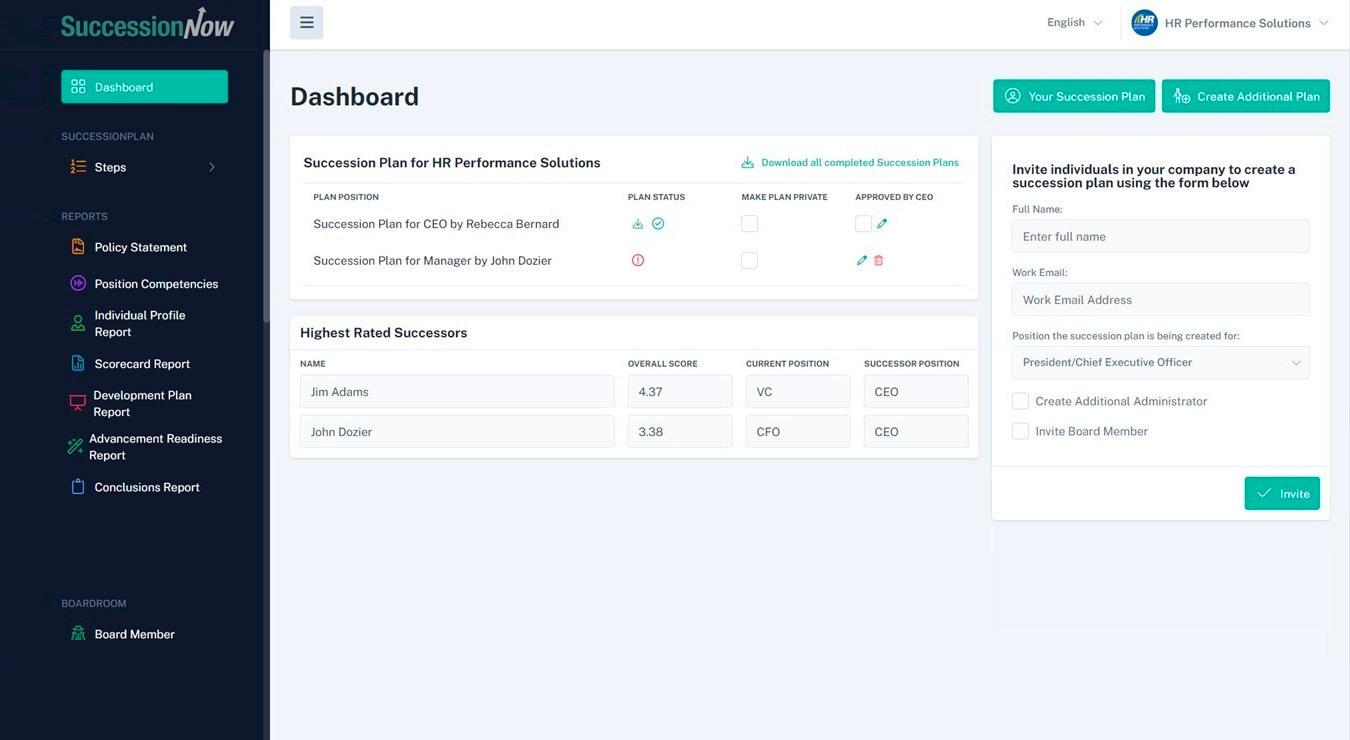
Task: Edit the Manager plan by John Dozier
Action: point(861,260)
